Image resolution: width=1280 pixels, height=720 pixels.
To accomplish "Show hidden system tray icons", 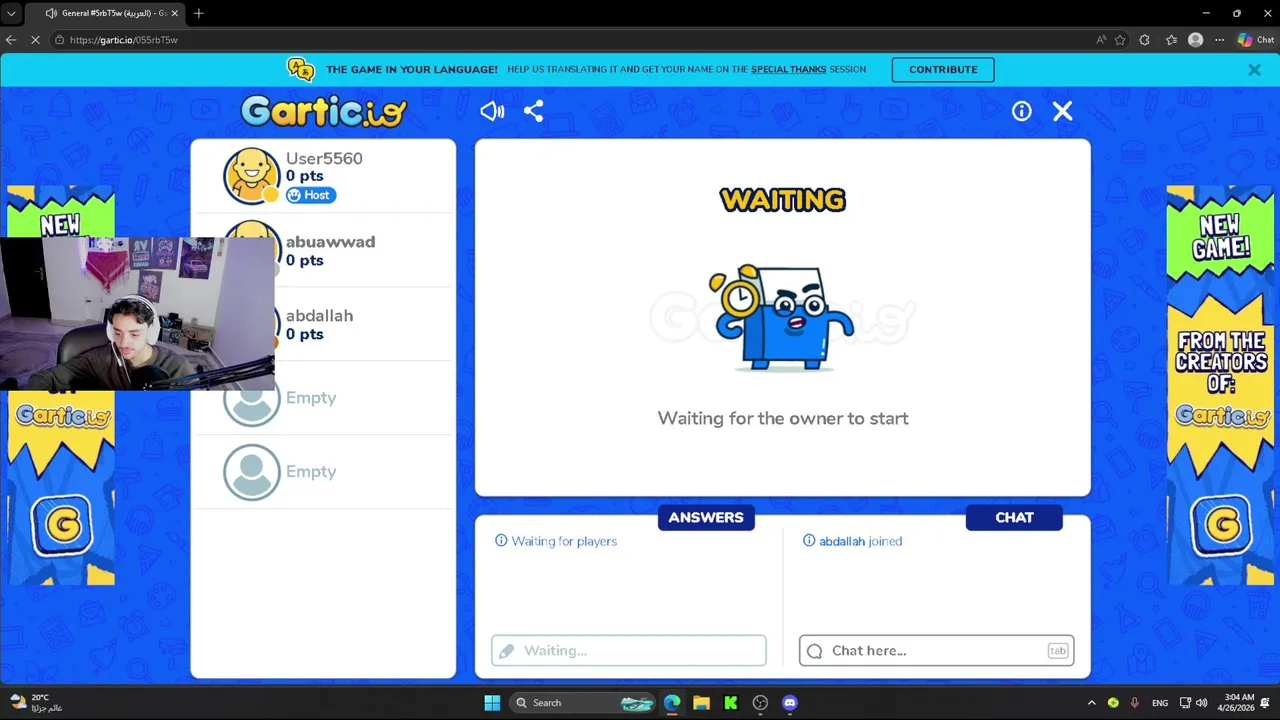I will [1091, 703].
